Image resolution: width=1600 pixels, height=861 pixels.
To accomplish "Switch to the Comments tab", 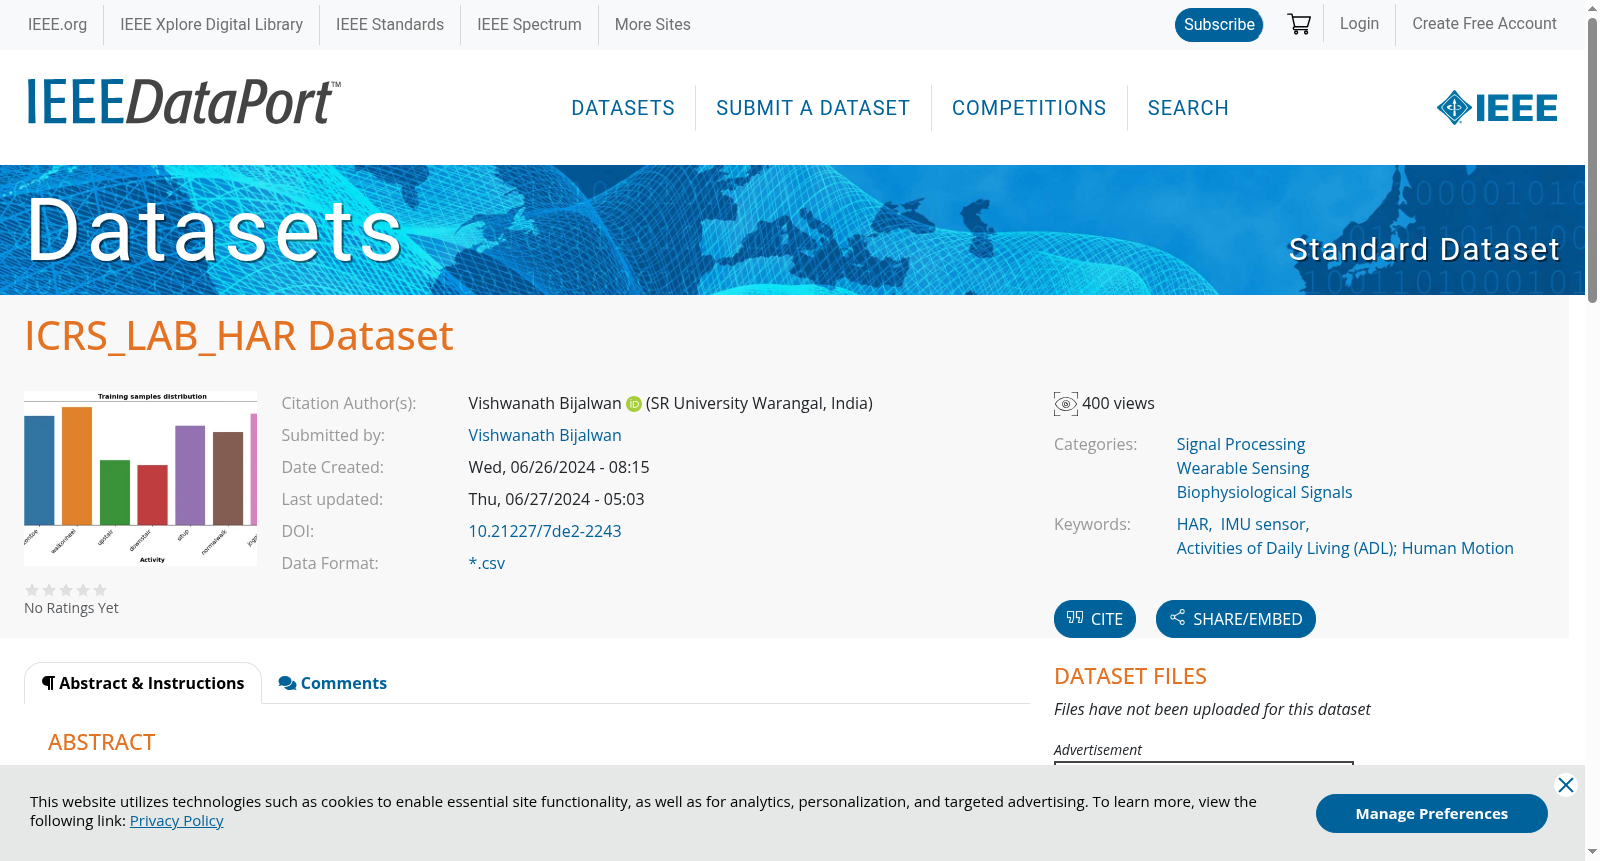I will (333, 683).
